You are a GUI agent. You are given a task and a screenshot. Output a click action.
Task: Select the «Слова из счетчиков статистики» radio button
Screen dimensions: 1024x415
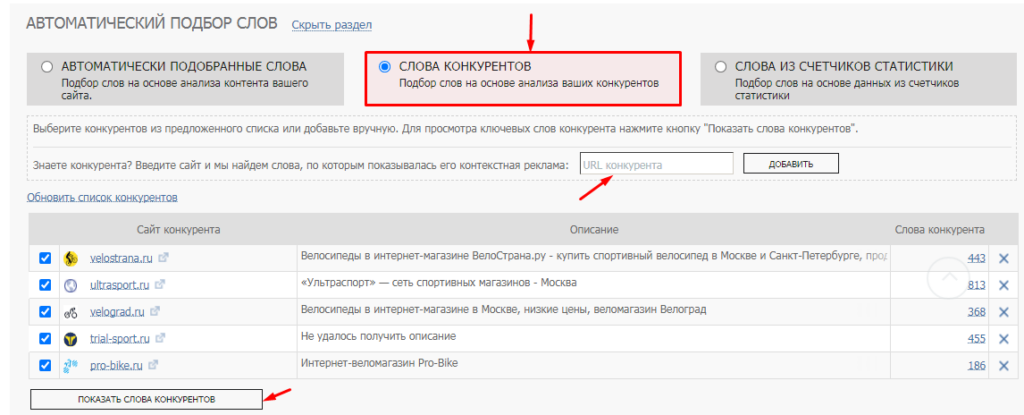(x=720, y=67)
